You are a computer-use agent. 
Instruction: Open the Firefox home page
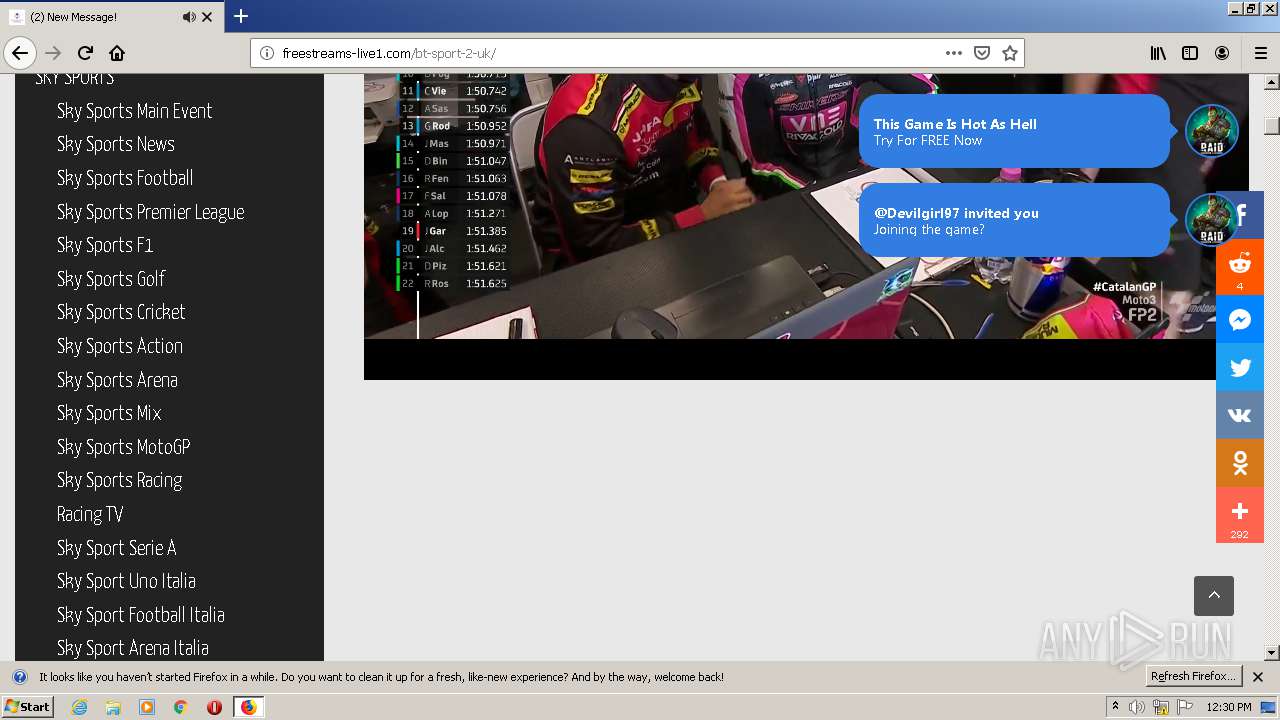117,53
